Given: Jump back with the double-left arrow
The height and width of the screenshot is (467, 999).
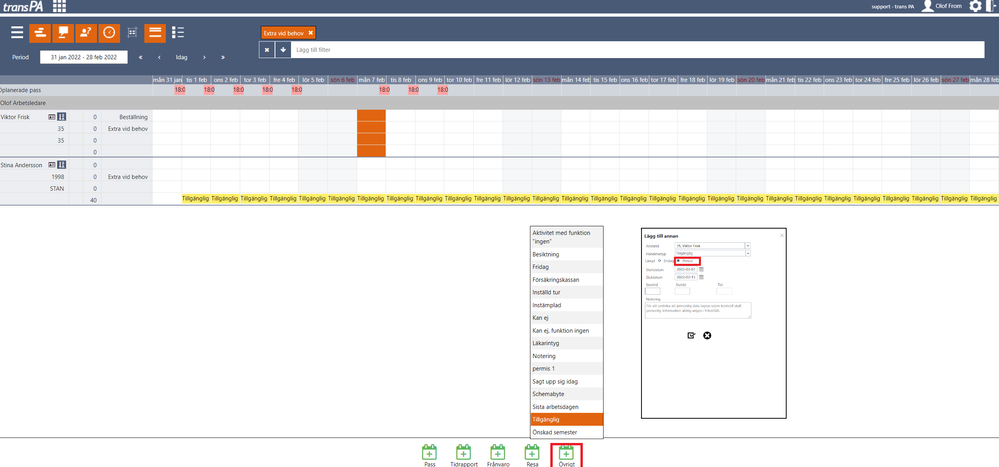Looking at the screenshot, I should pyautogui.click(x=140, y=57).
